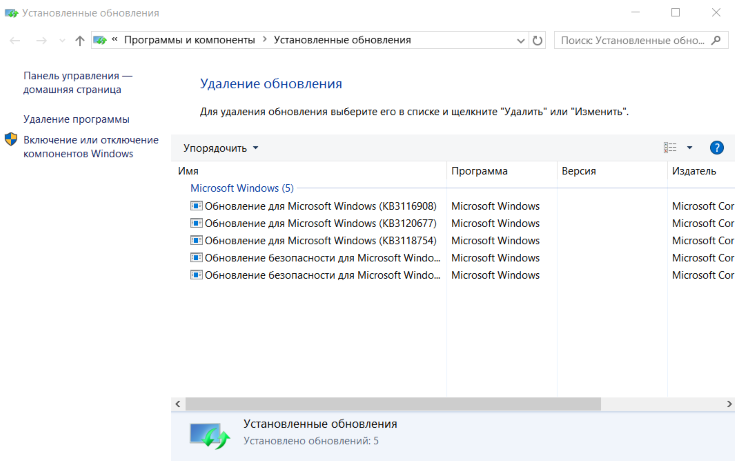Go to Панель управления домашняя страница
Screen dimensions: 735x461
77,82
